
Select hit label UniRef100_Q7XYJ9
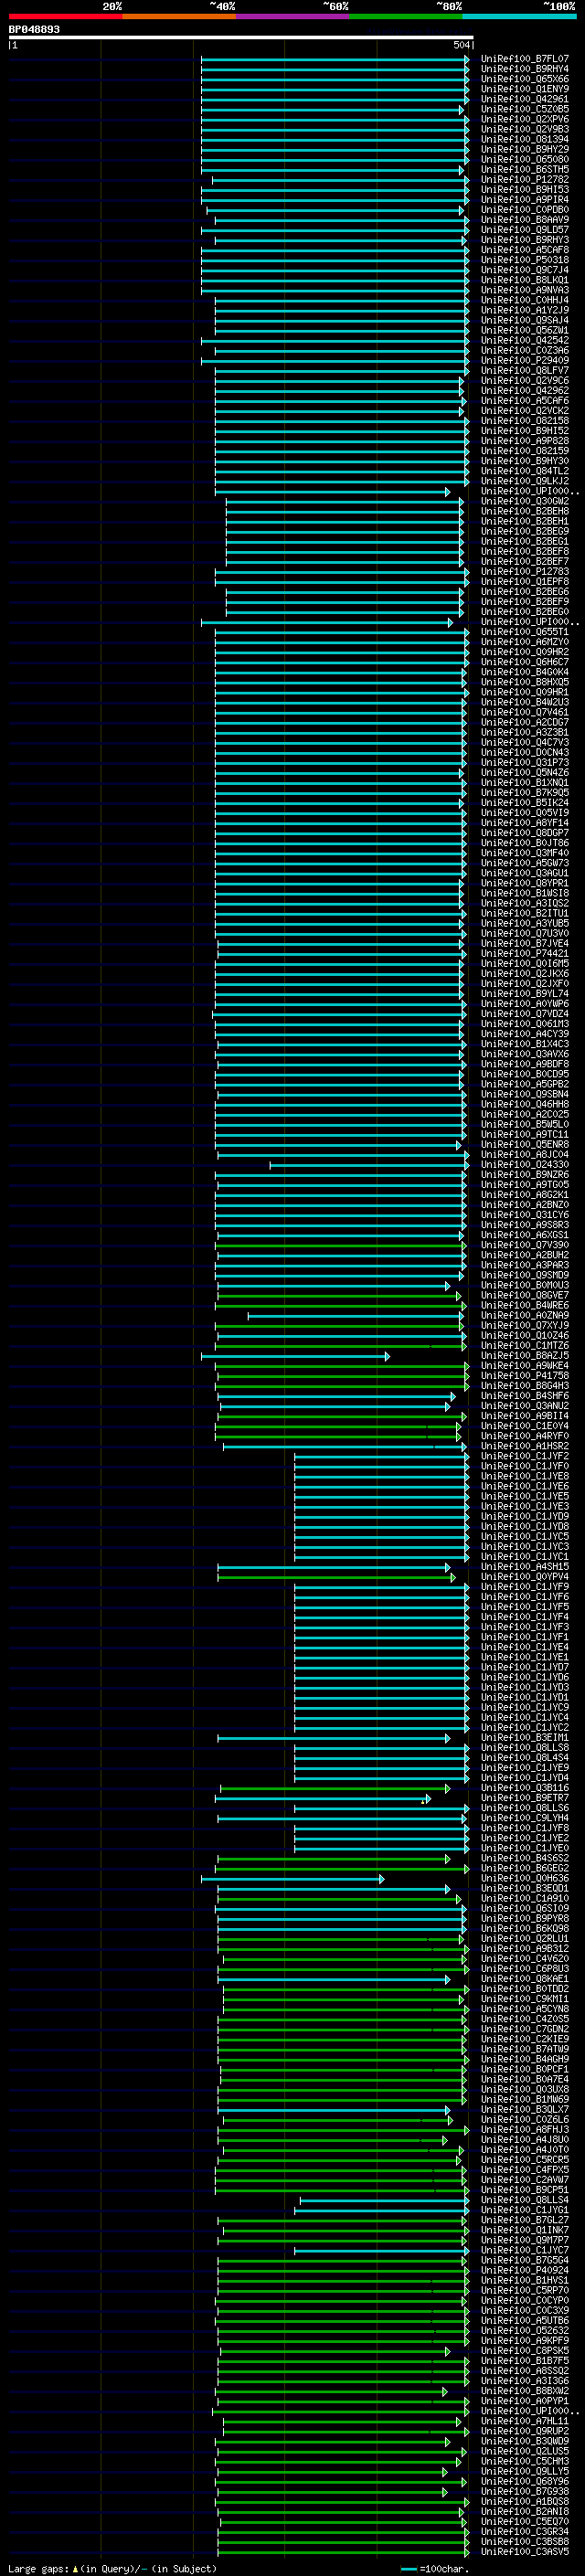[524, 1325]
